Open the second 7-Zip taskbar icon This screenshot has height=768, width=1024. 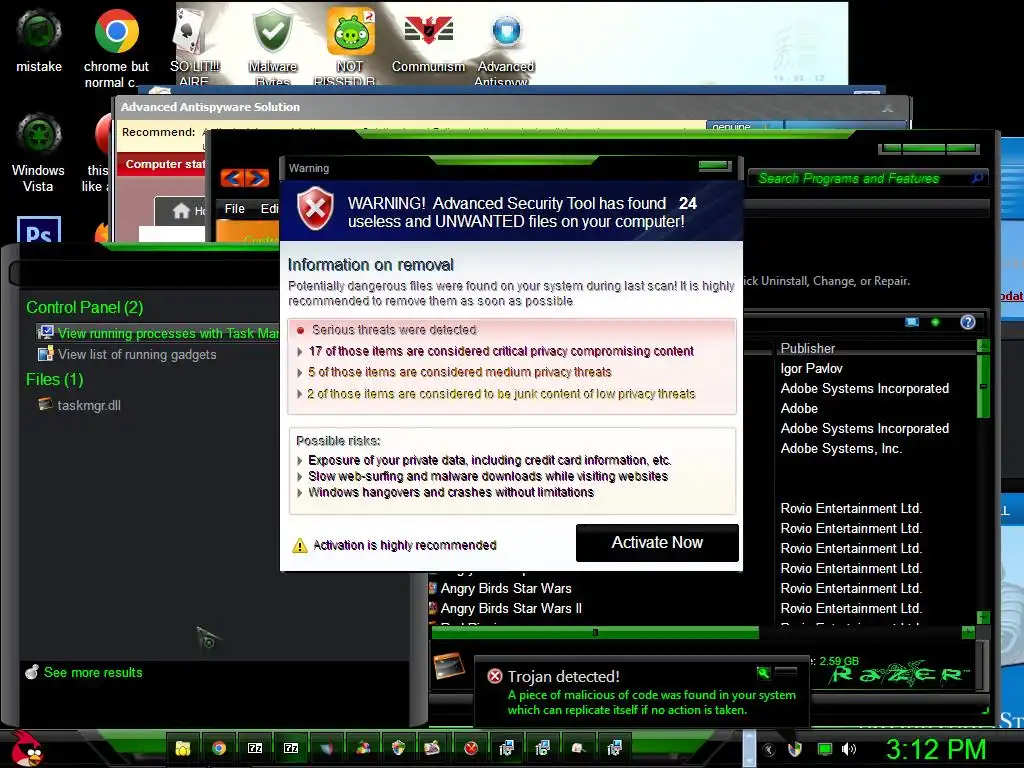(291, 748)
